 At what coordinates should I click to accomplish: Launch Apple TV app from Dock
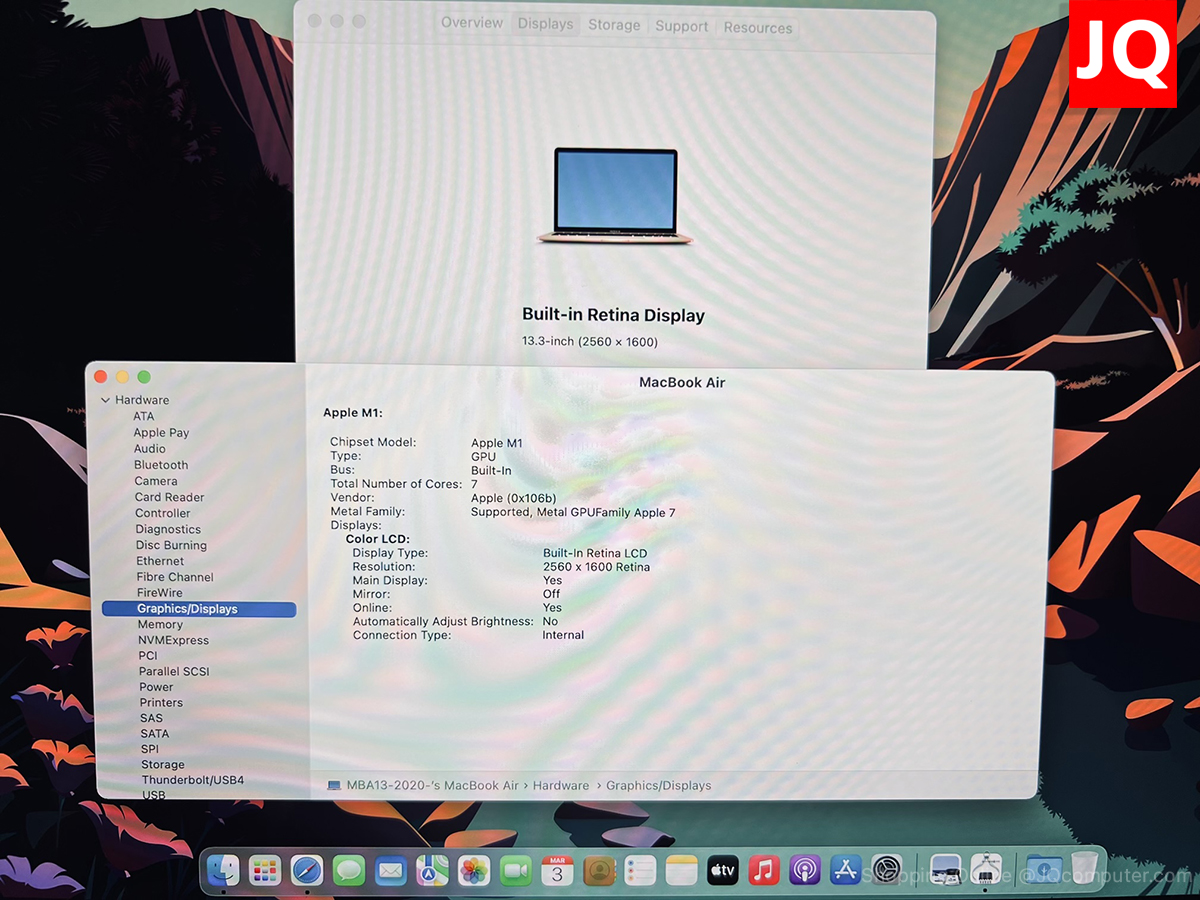coord(723,871)
